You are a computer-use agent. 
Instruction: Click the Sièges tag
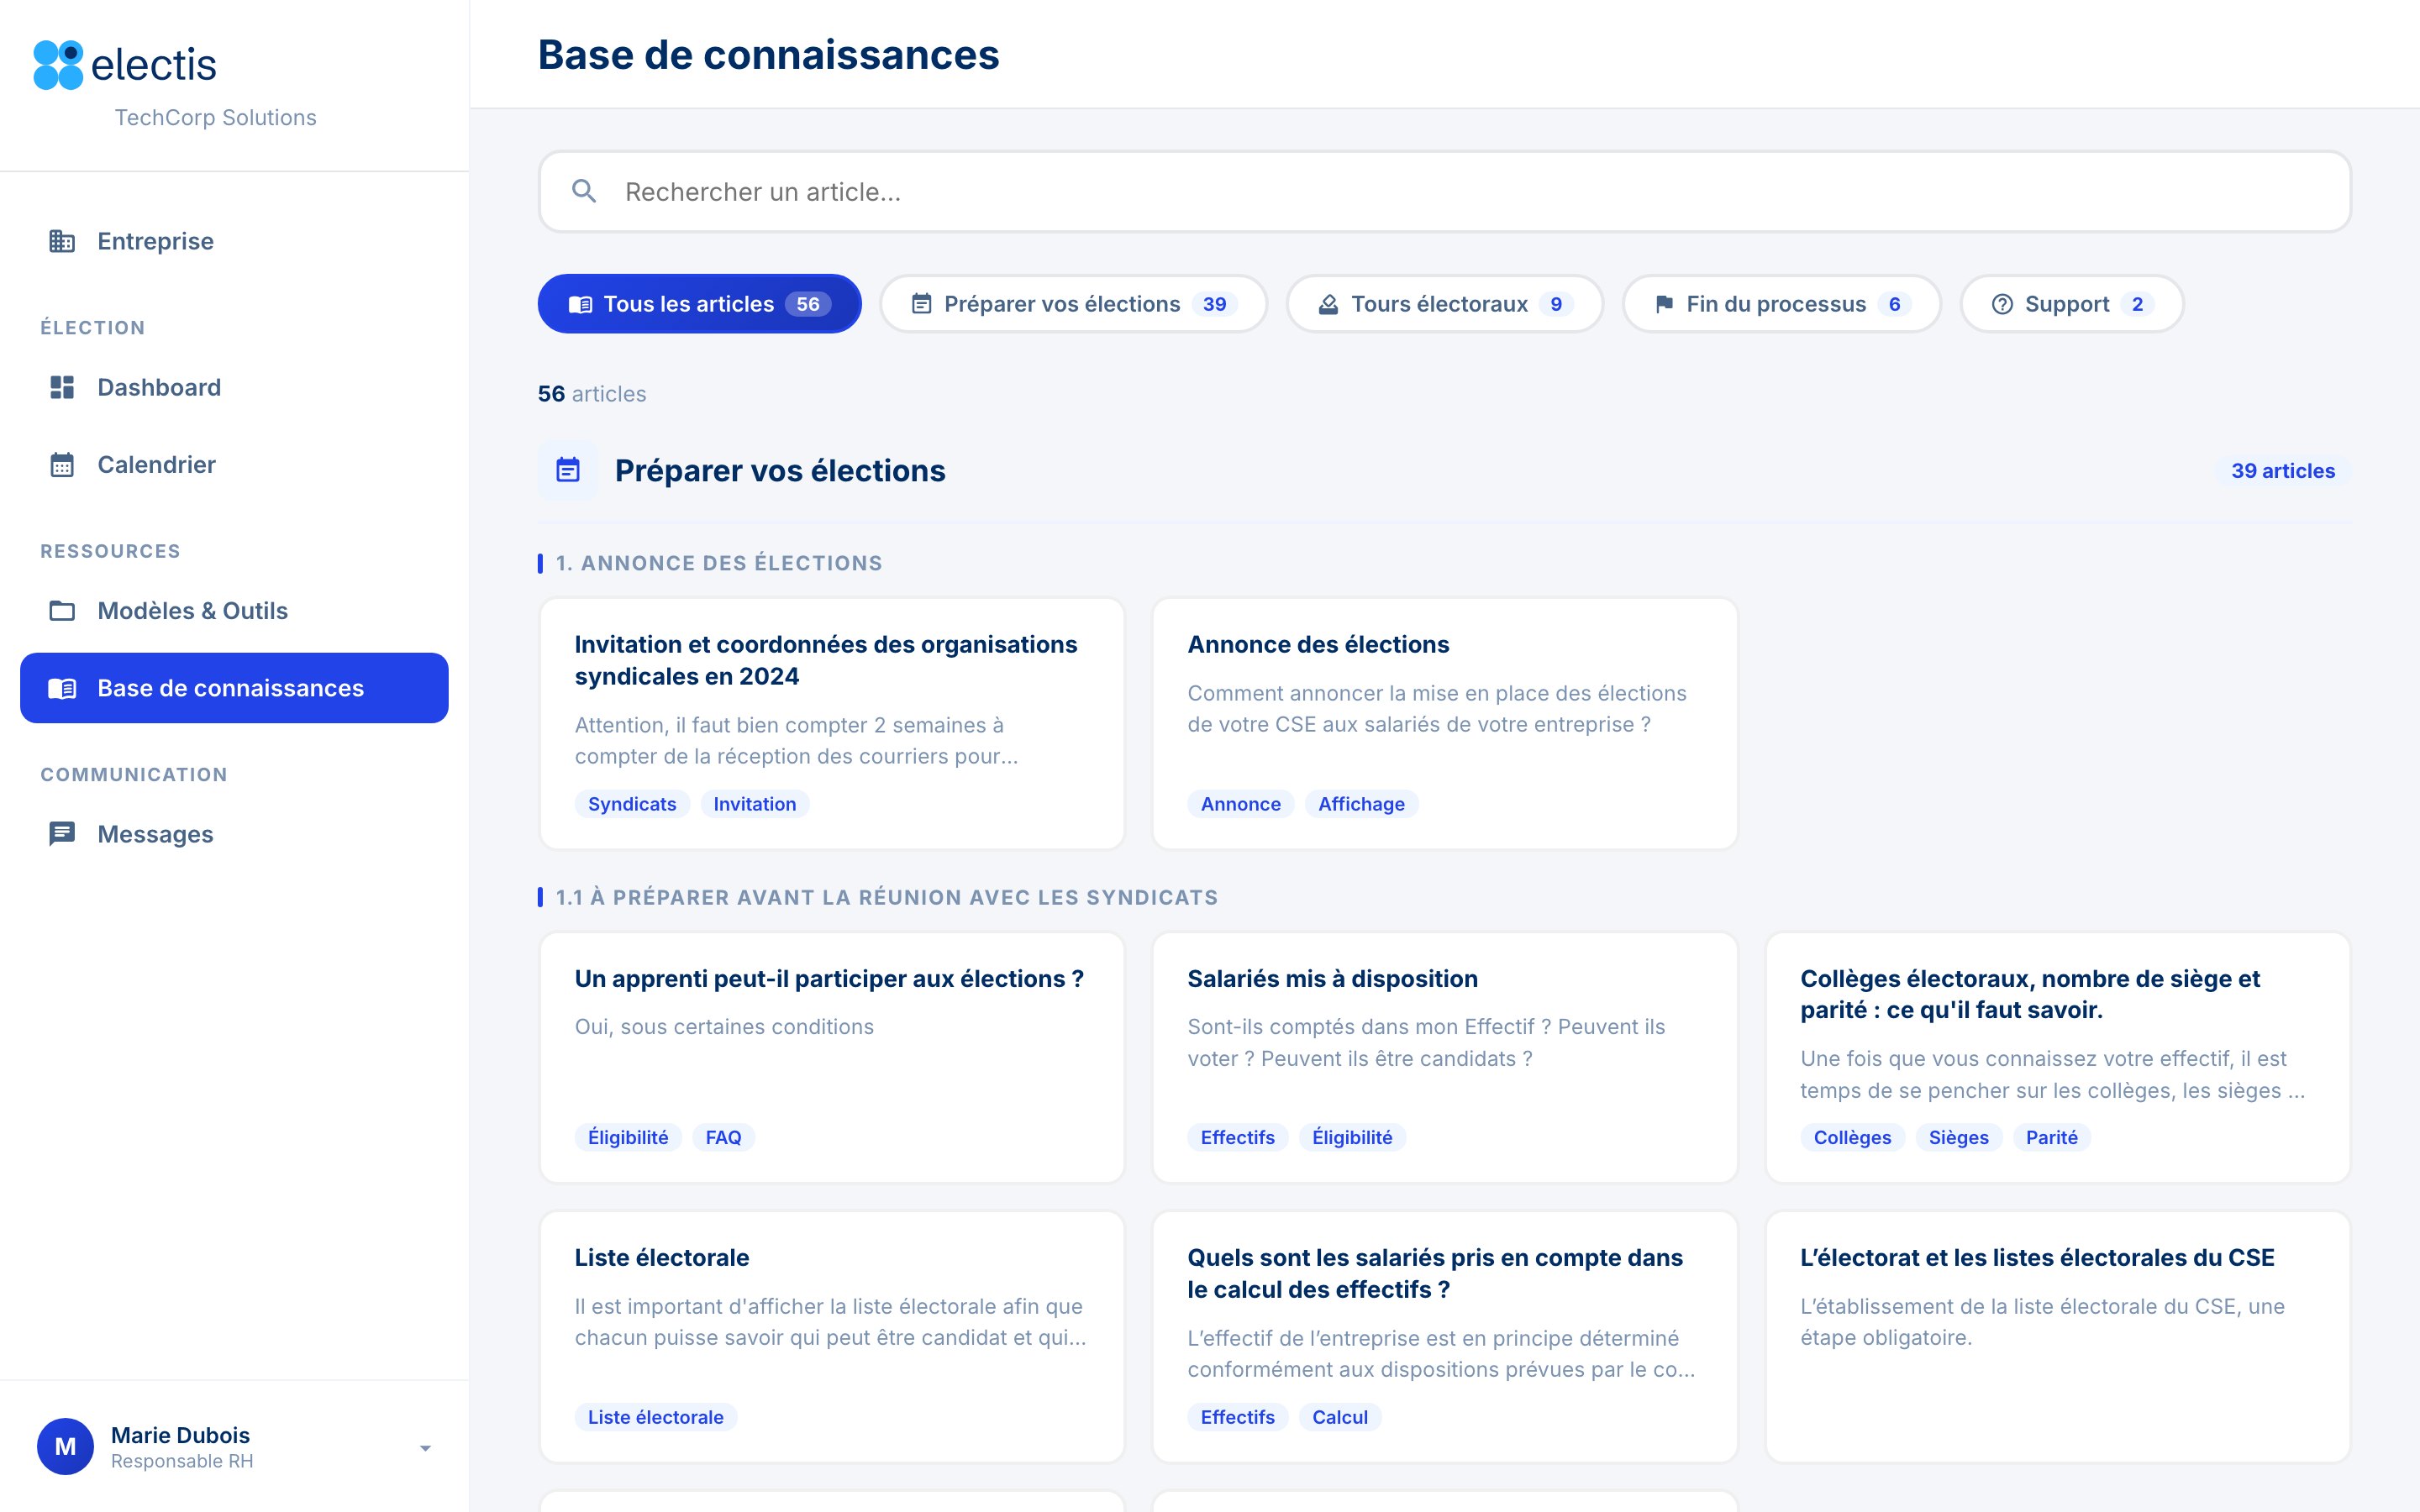coord(1958,1137)
